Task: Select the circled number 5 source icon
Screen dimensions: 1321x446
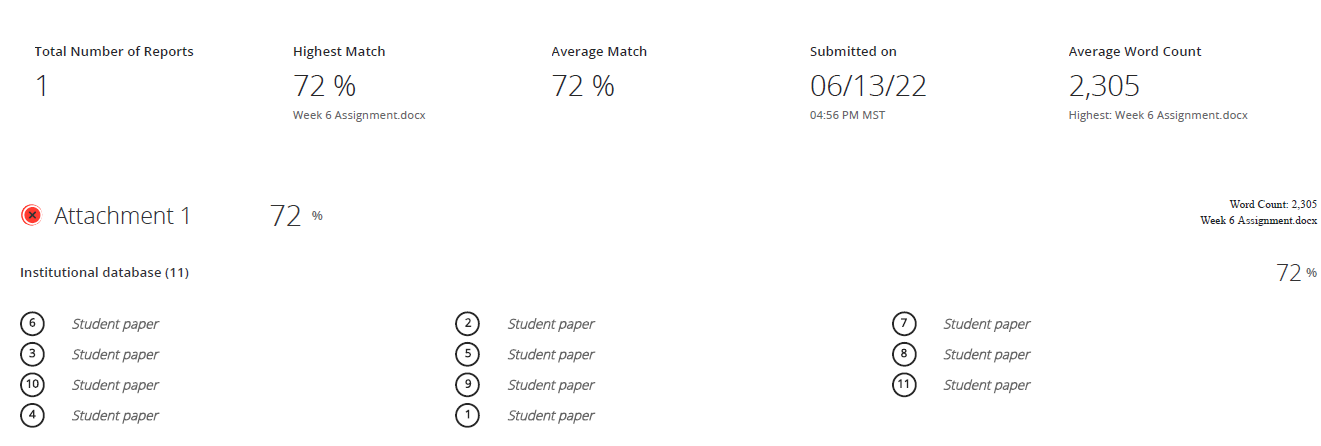Action: pos(467,354)
